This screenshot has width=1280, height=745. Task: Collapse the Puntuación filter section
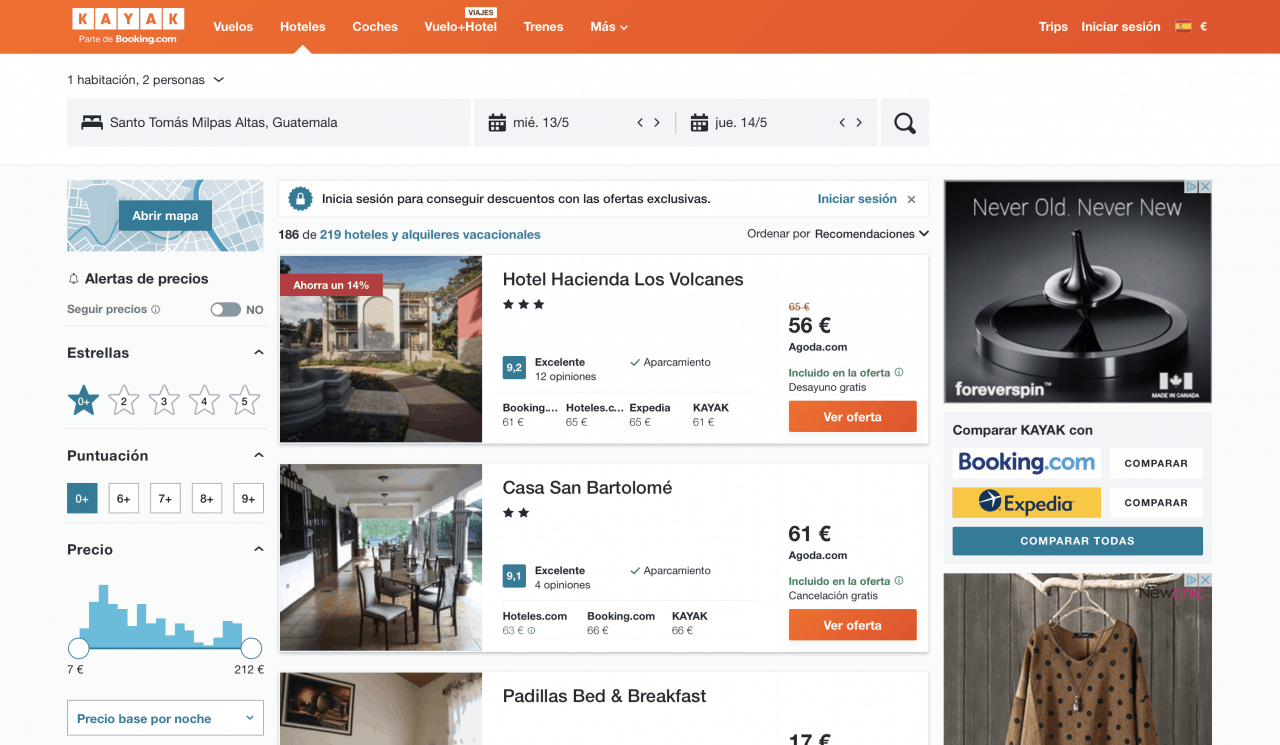pos(258,456)
